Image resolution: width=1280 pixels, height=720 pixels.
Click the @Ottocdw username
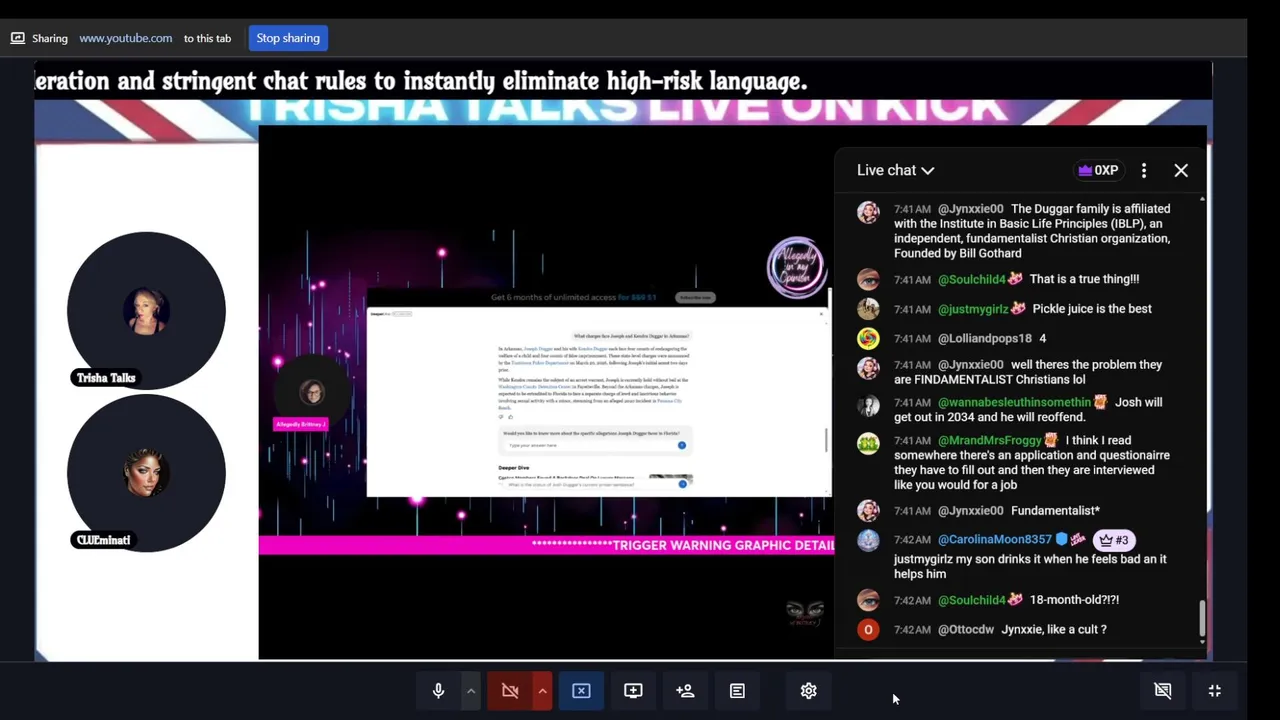tap(966, 630)
